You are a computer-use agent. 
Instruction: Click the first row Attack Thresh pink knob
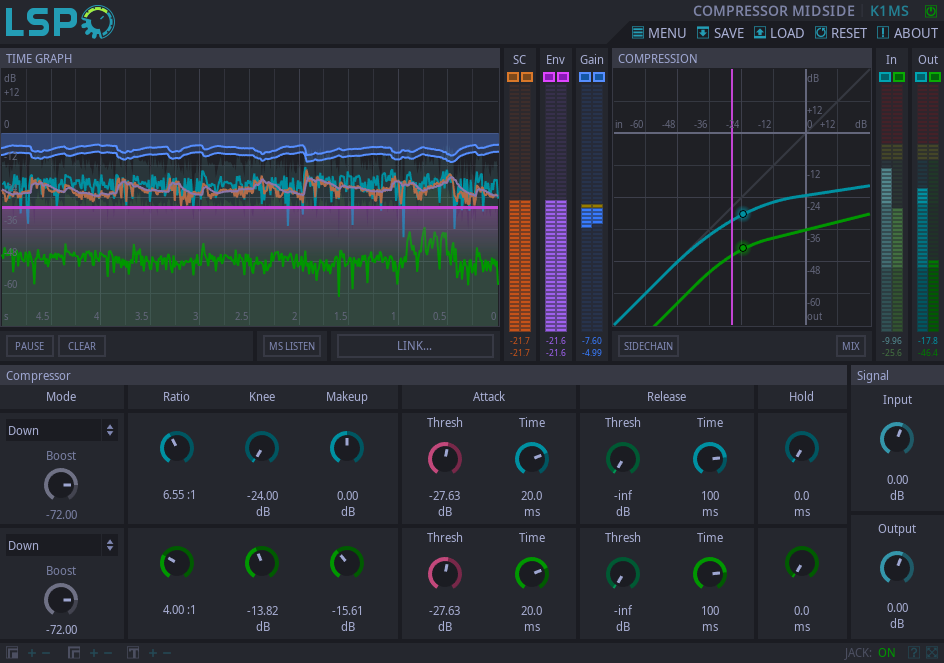tap(445, 459)
